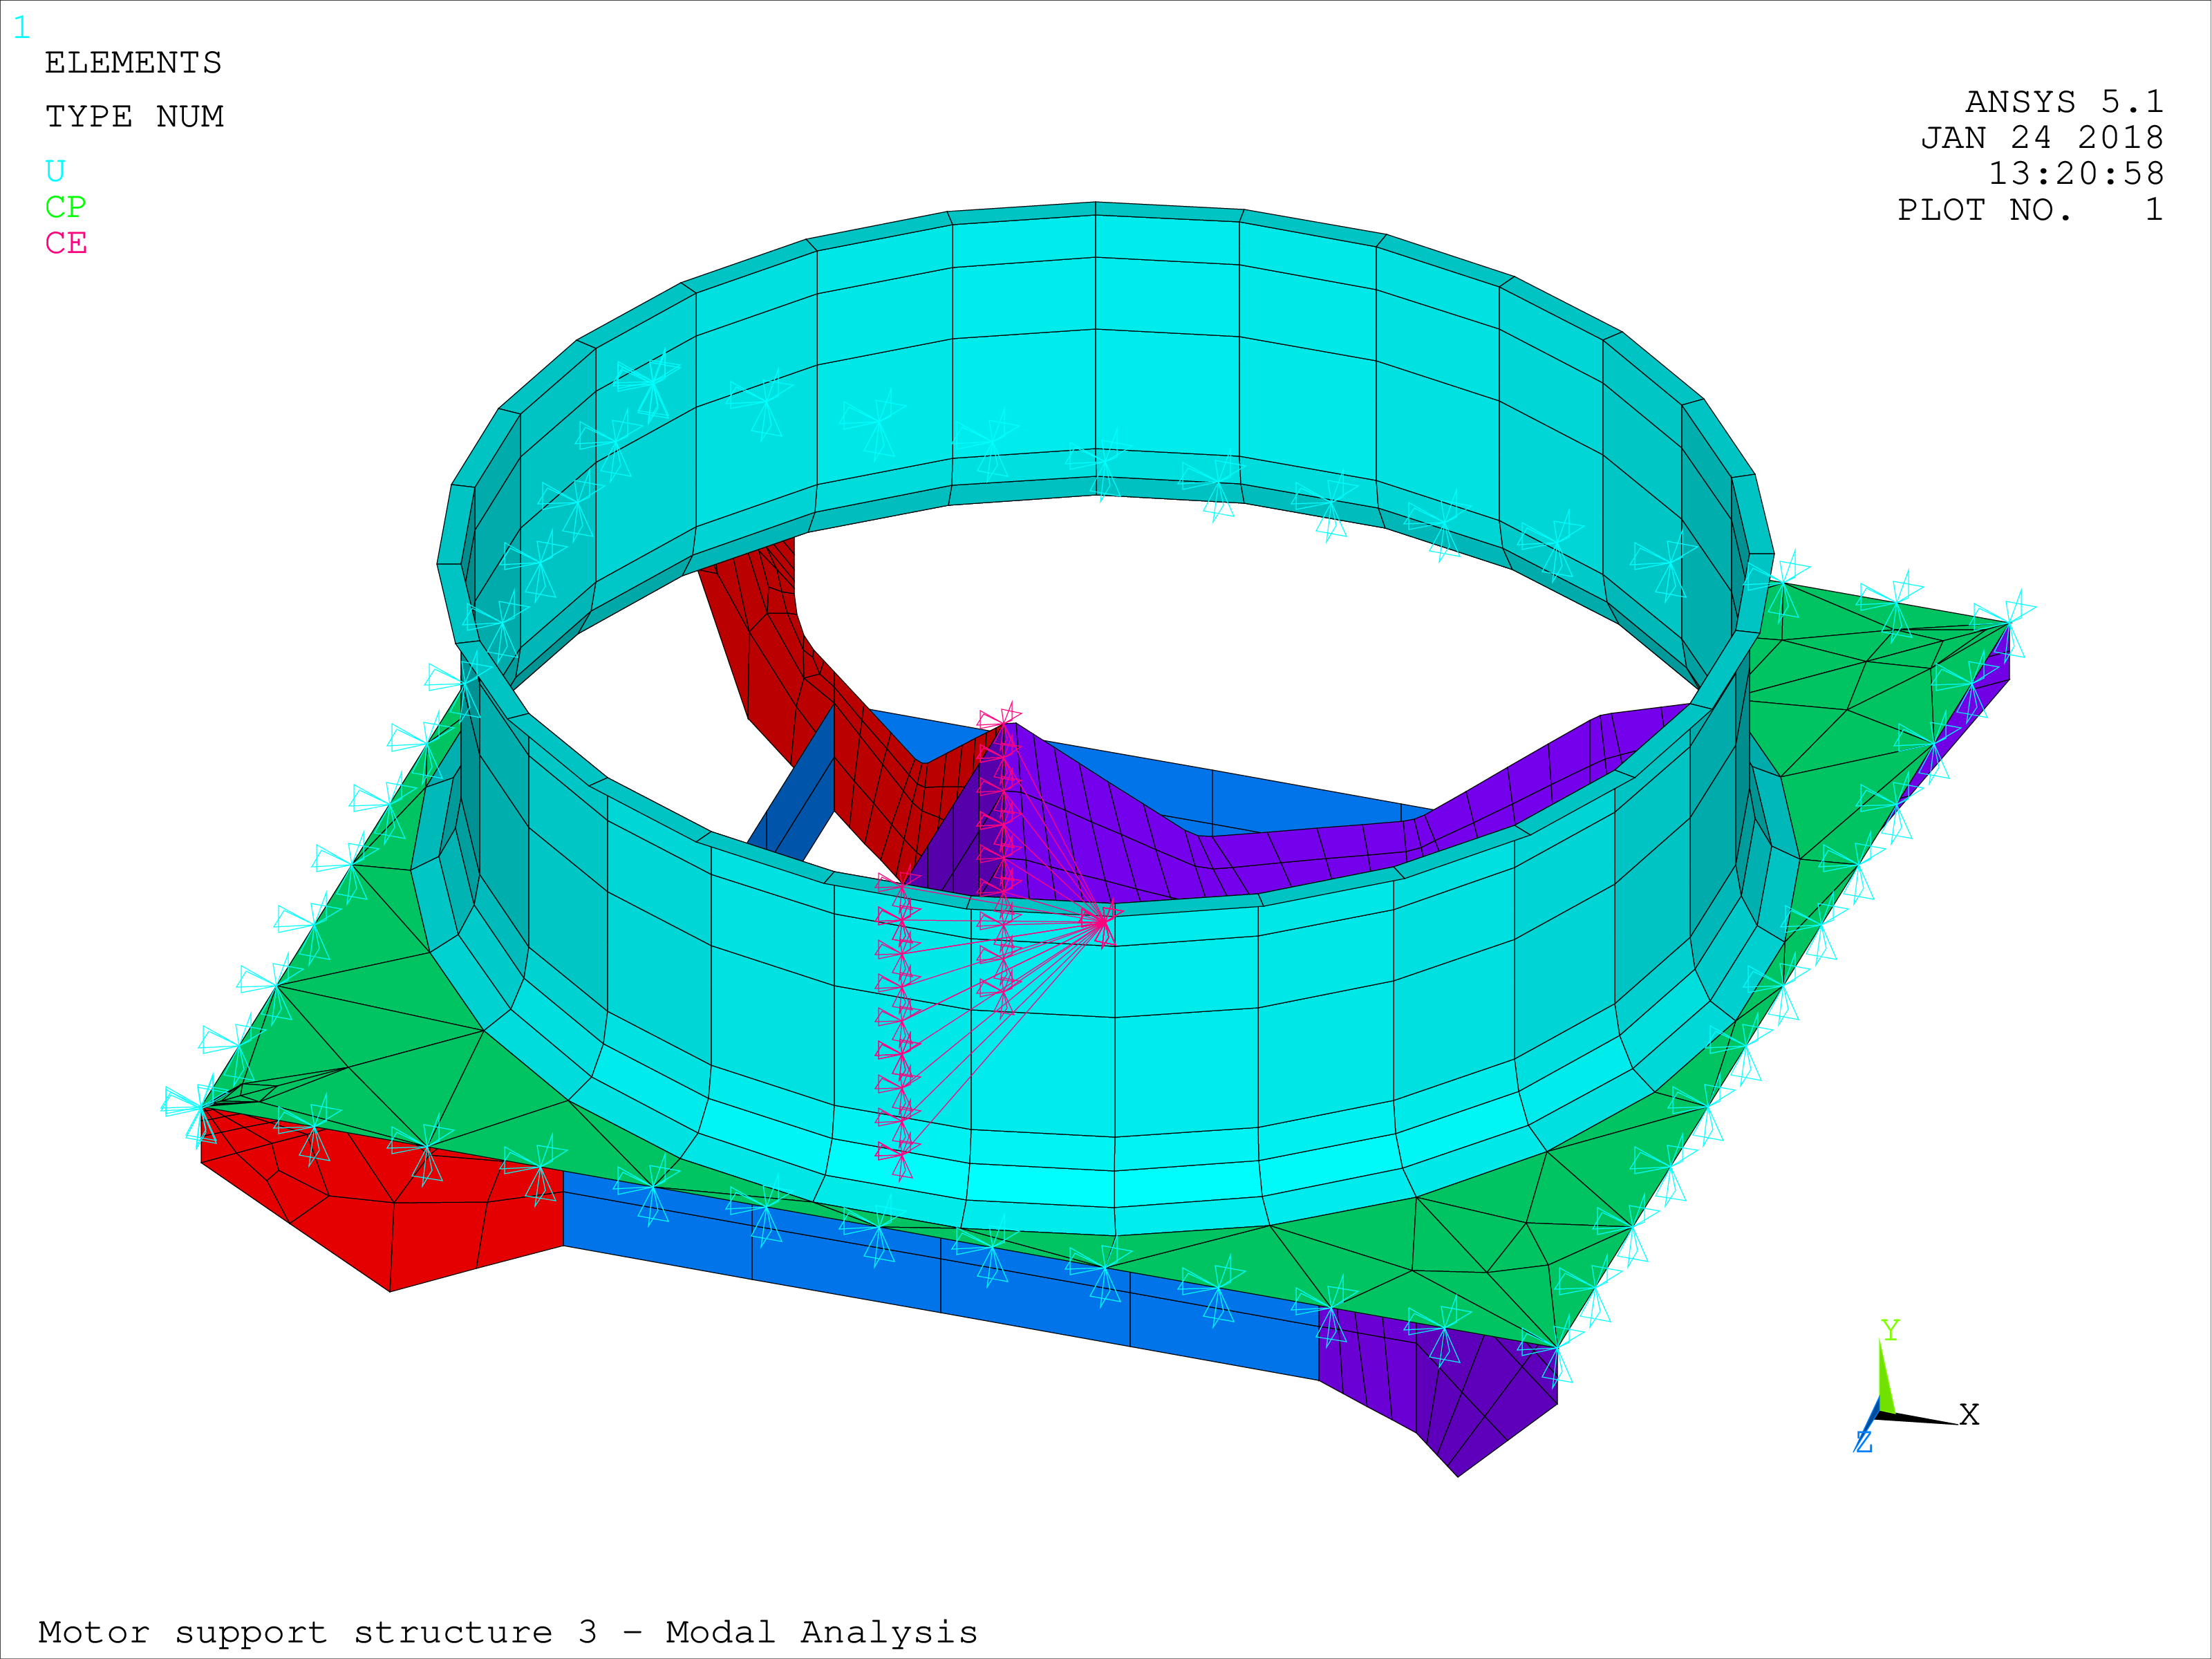This screenshot has width=2212, height=1659.
Task: Click the ANSYS 5.1 version text
Action: (x=2064, y=102)
